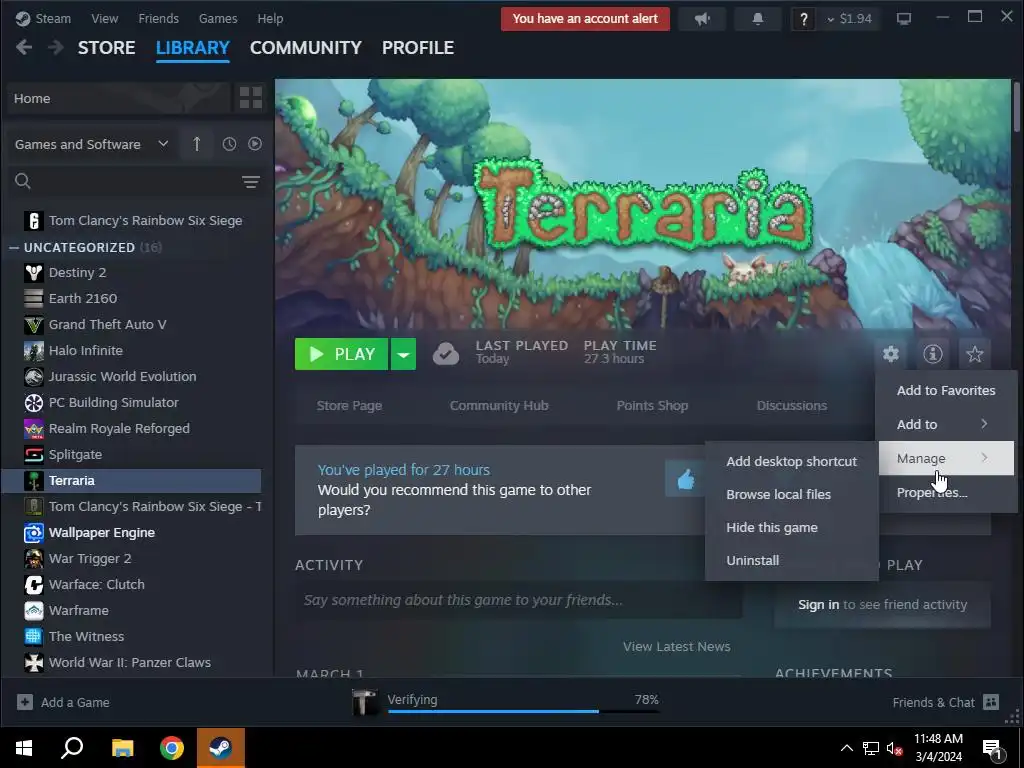Go to the COMMUNITY tab
This screenshot has width=1024, height=768.
pos(306,48)
